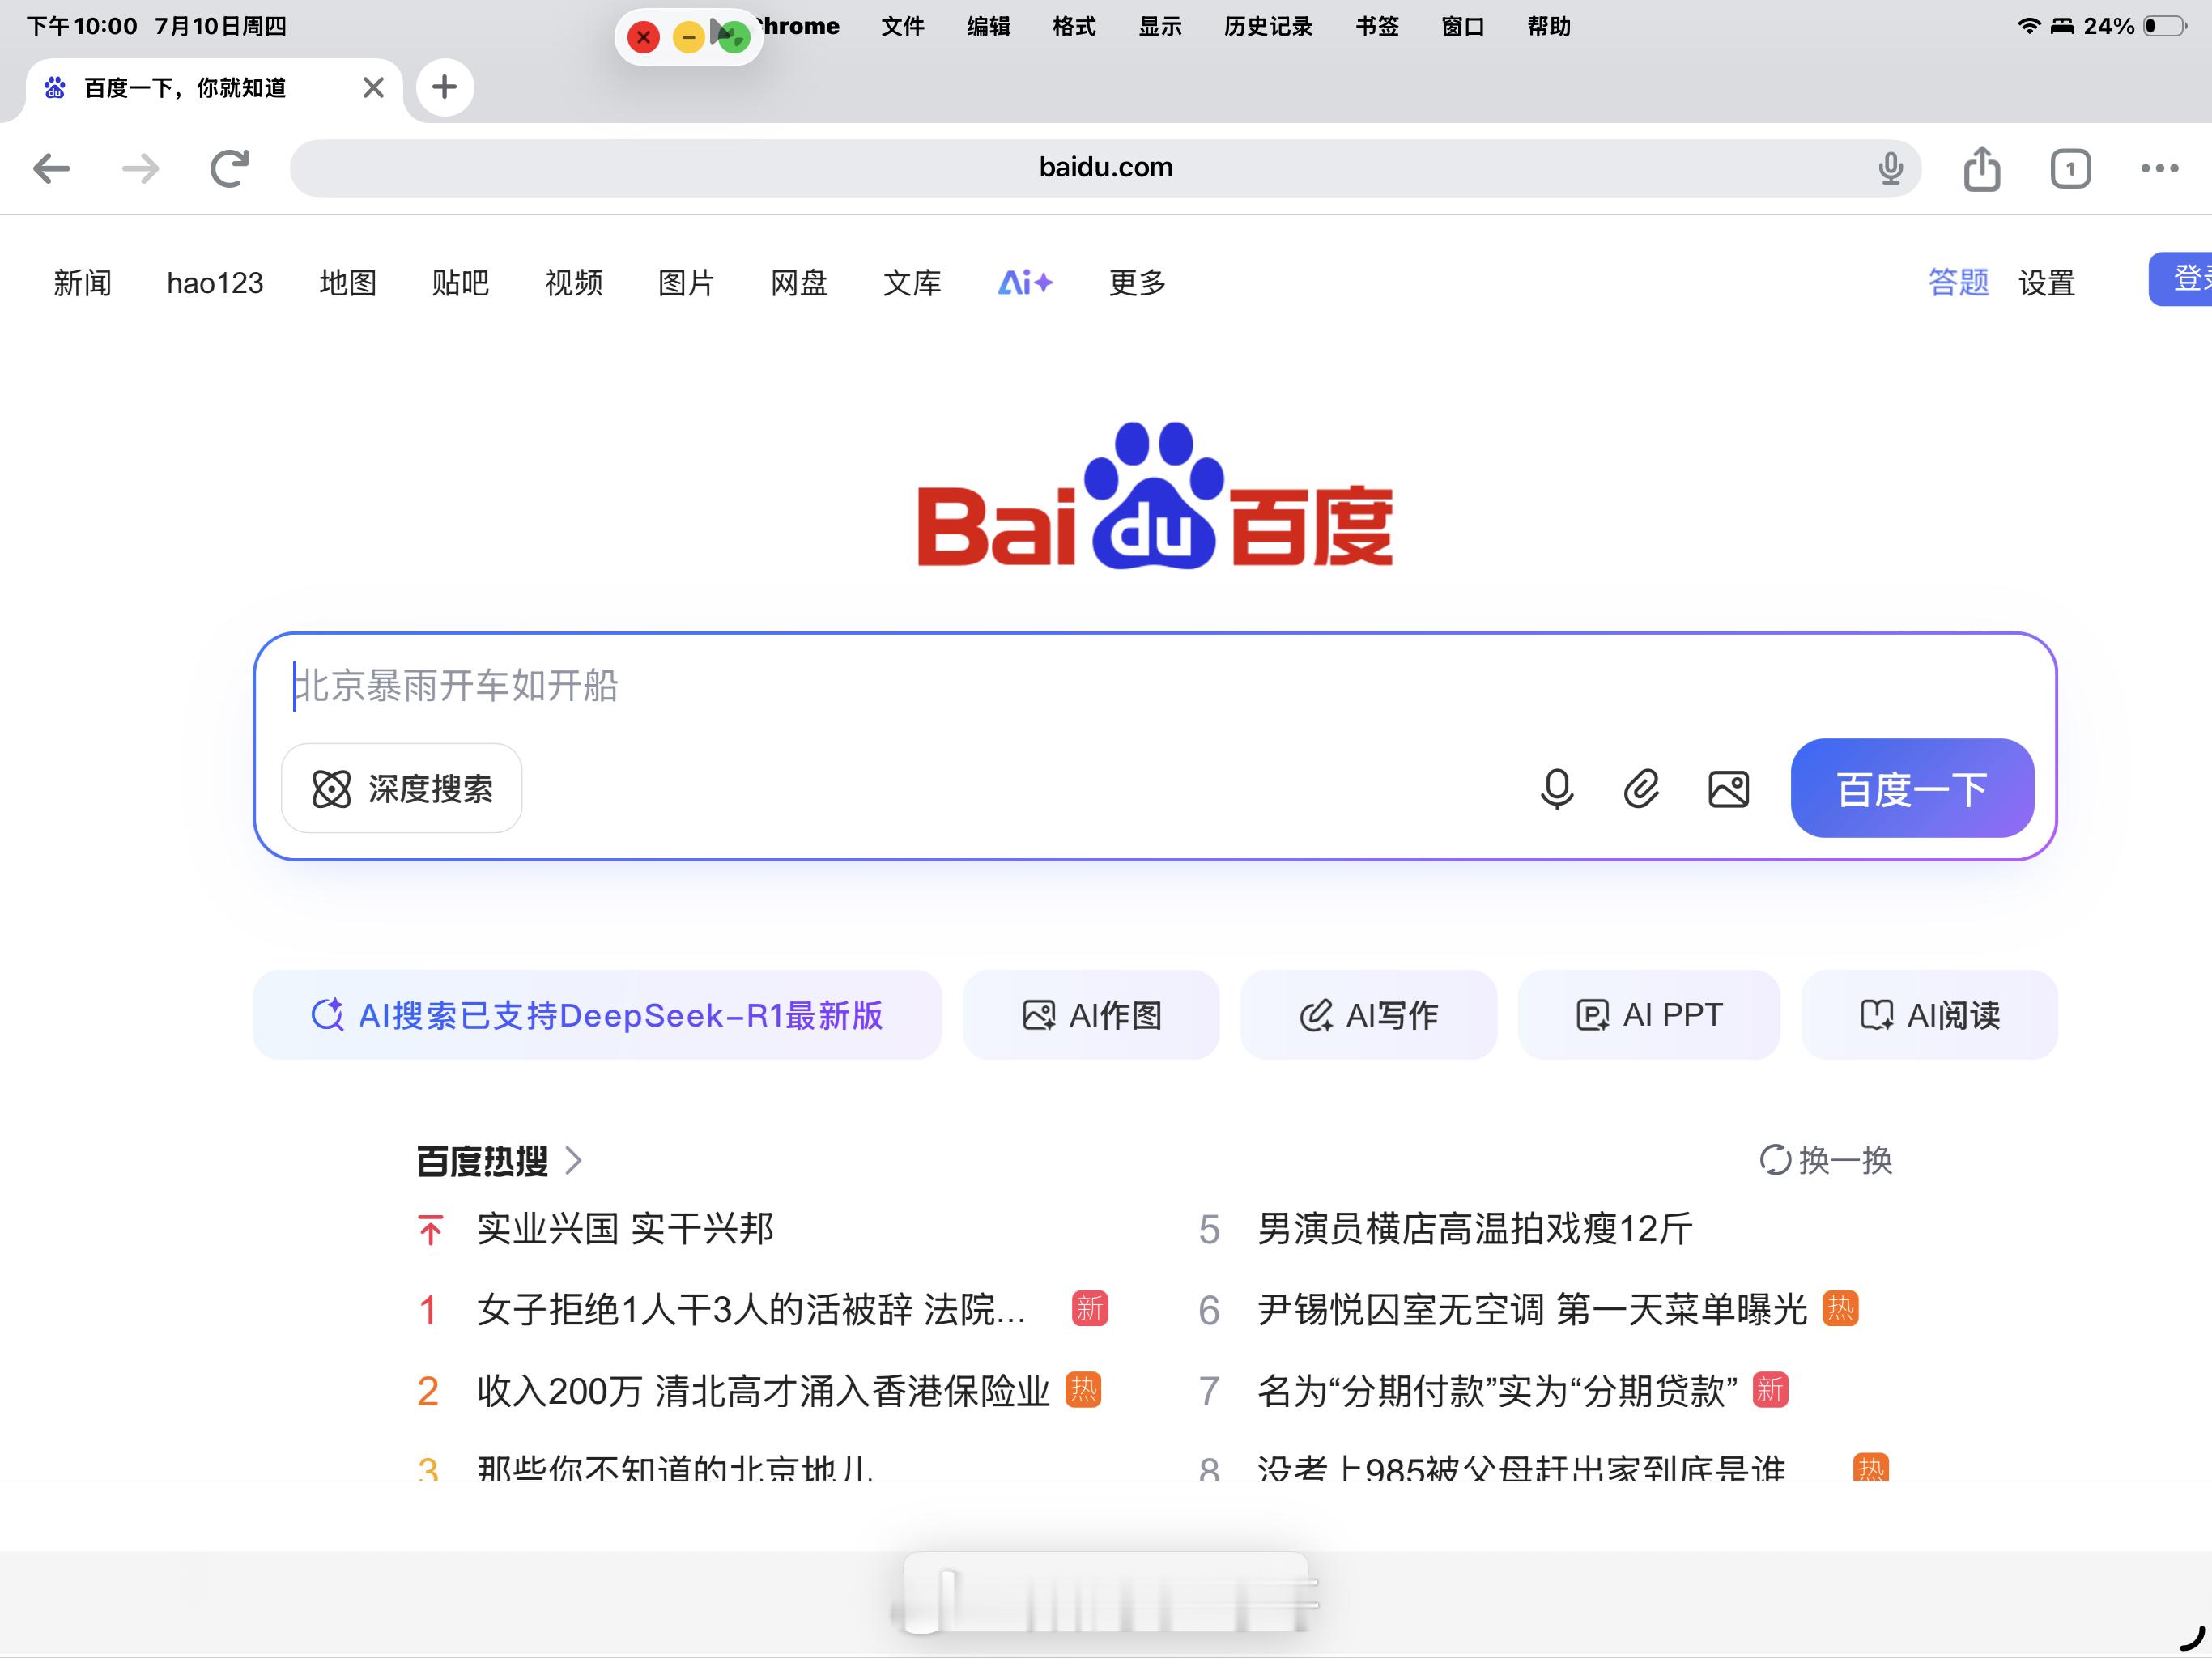Open the 书签 menu
Image resolution: width=2212 pixels, height=1658 pixels.
coord(1377,27)
